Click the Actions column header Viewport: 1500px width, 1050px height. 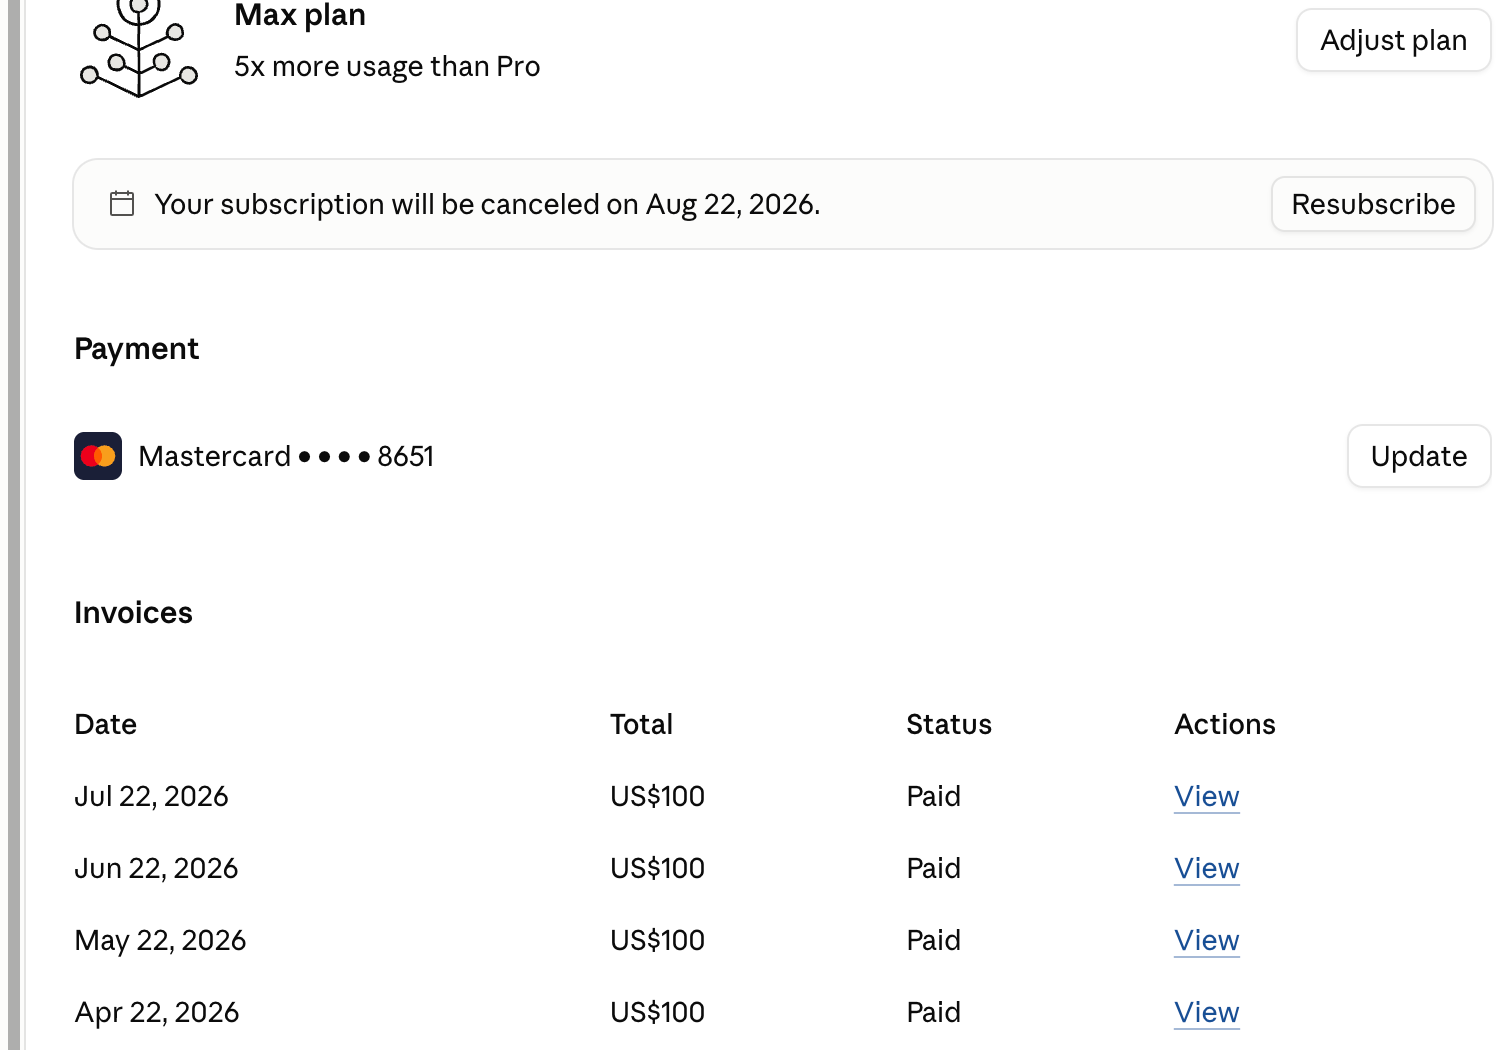(1225, 724)
